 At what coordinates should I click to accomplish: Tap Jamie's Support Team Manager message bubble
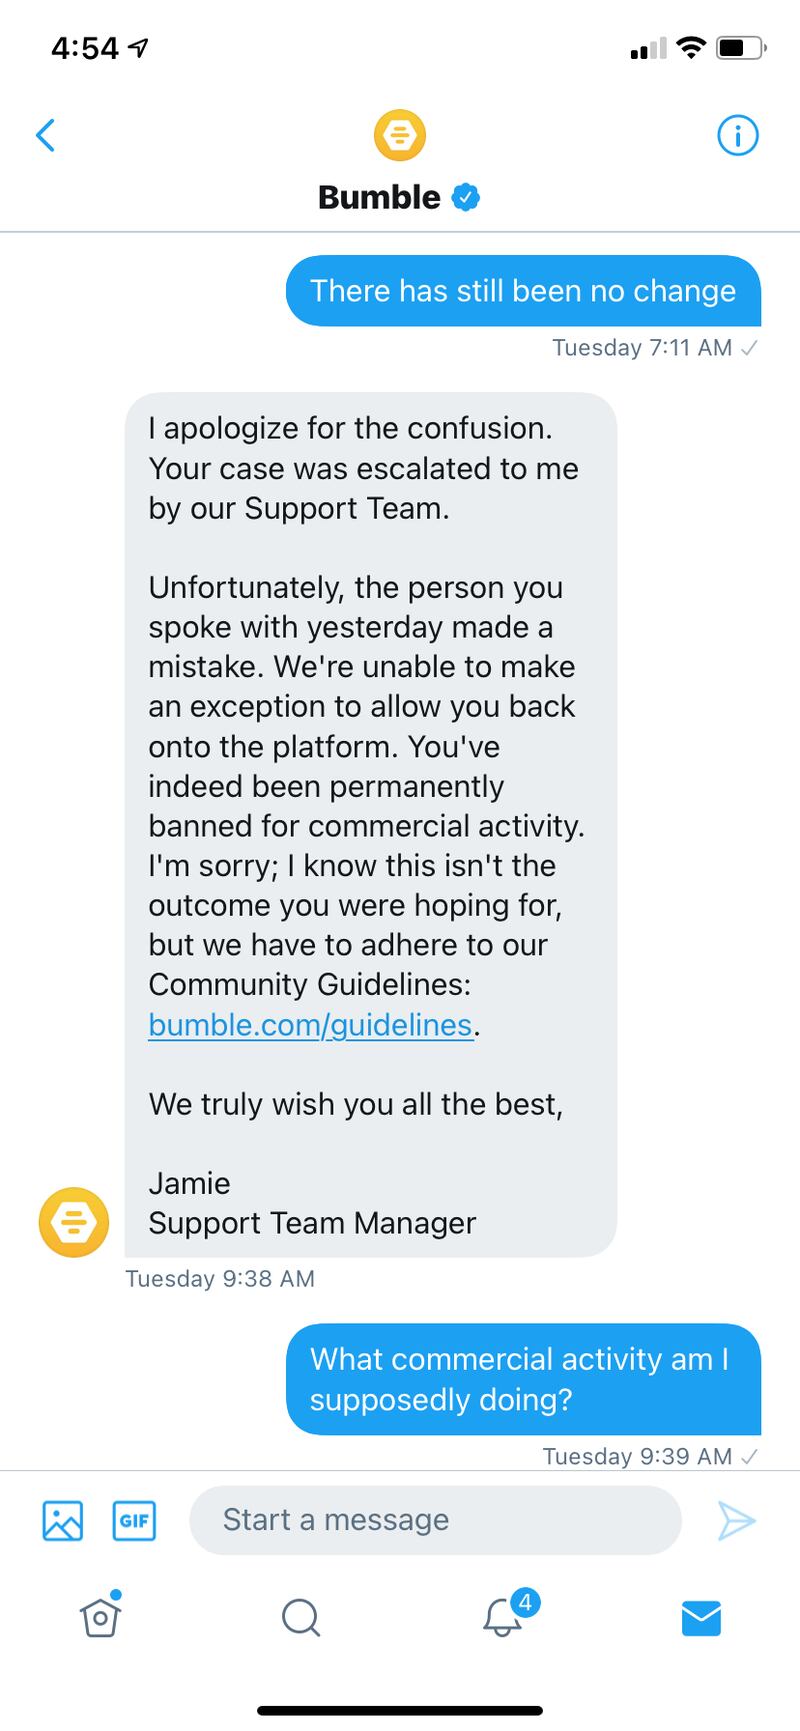[370, 824]
